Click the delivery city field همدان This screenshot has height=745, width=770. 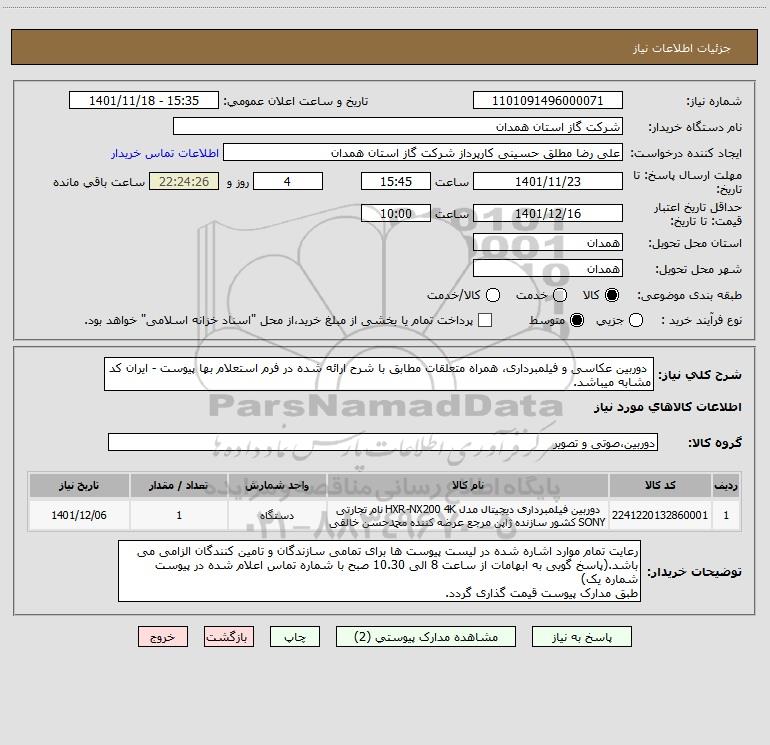pos(548,269)
